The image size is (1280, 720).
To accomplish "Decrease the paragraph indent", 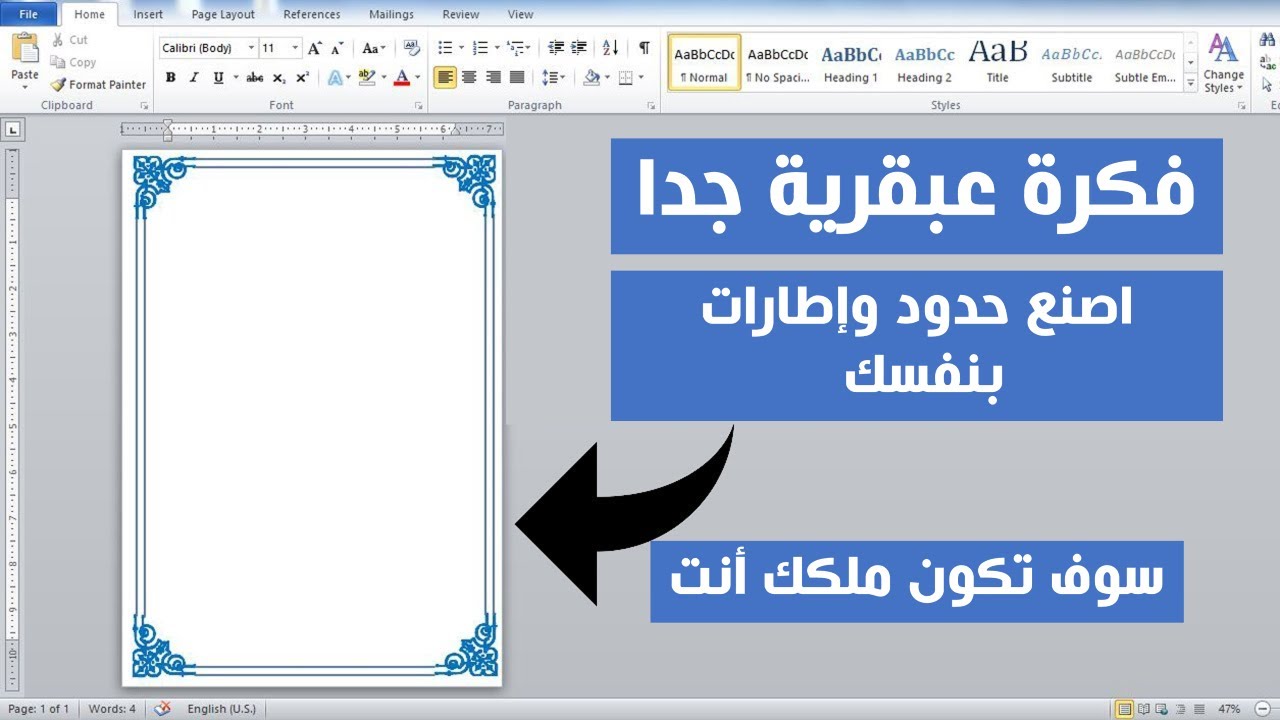I will pos(556,48).
